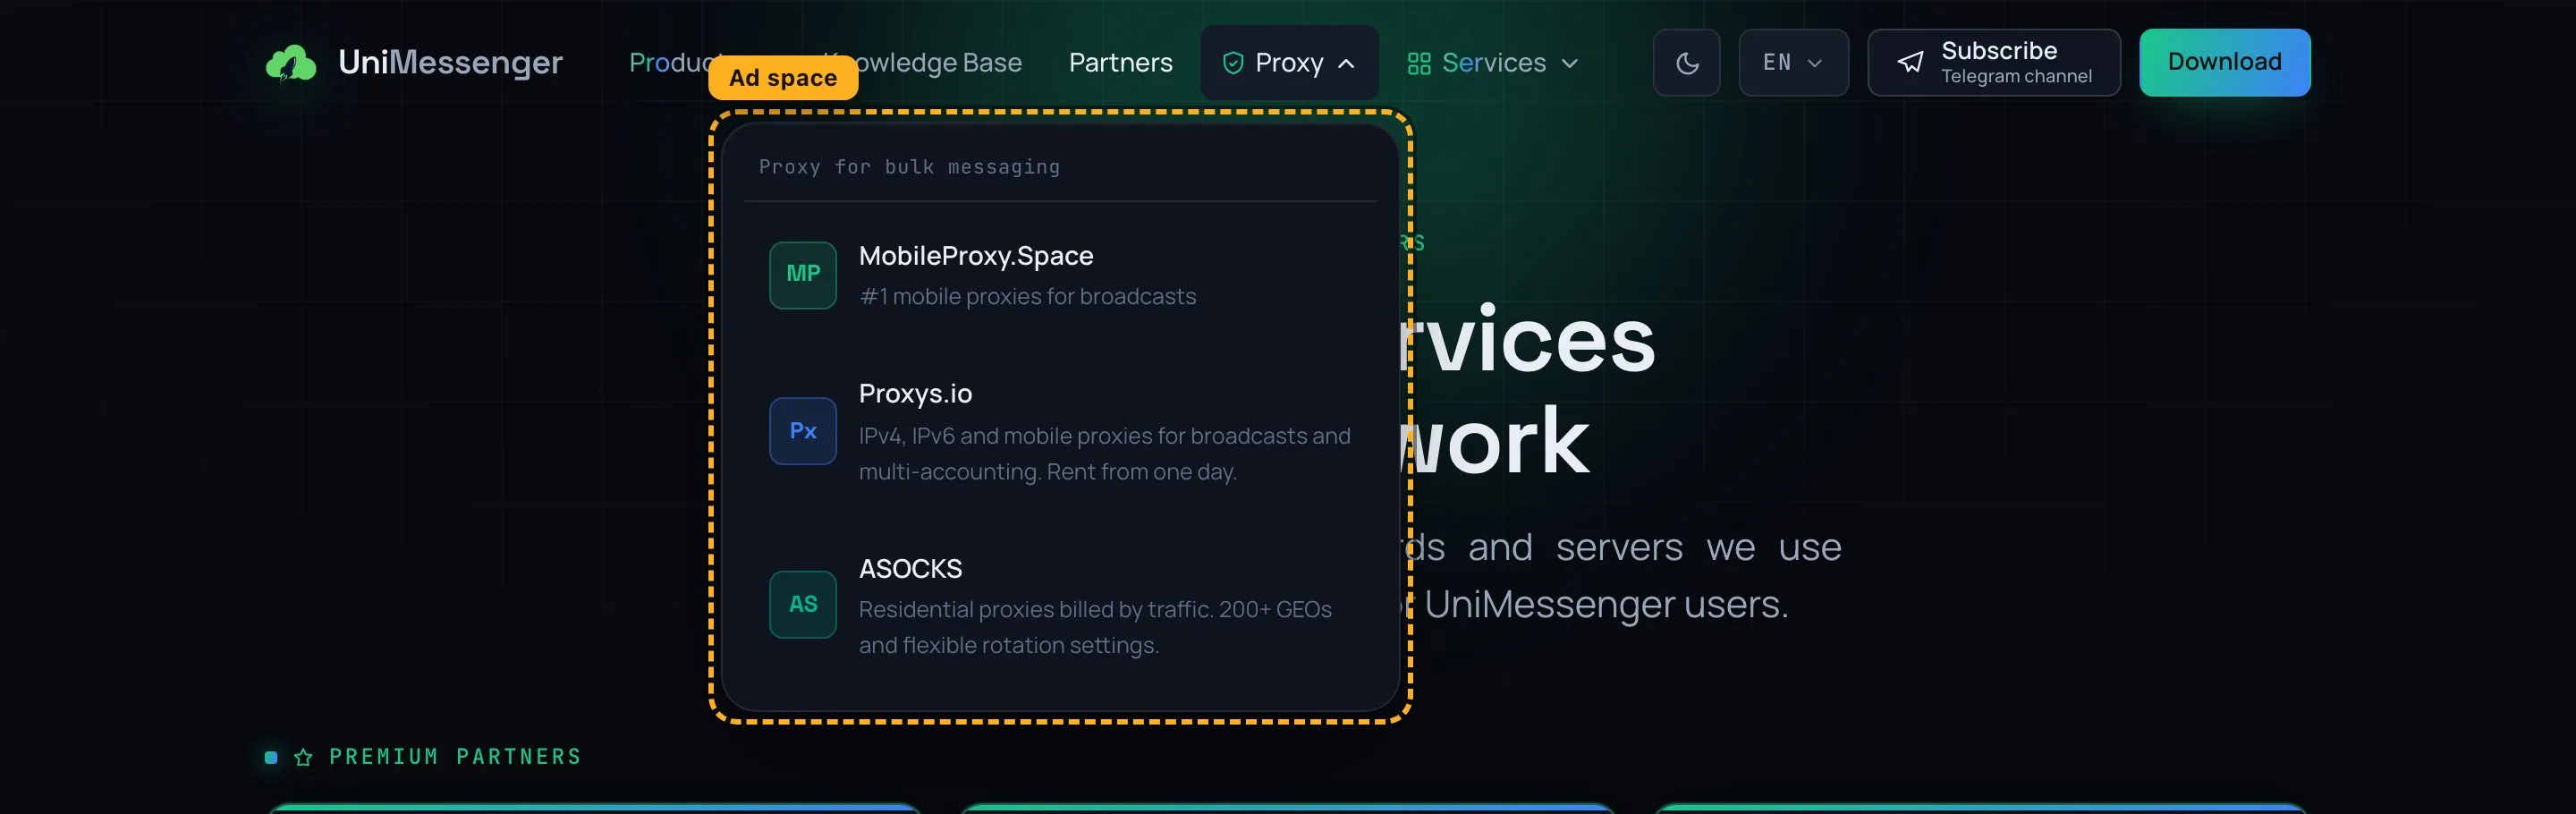This screenshot has height=814, width=2576.
Task: Expand the Services dropdown
Action: point(1493,63)
